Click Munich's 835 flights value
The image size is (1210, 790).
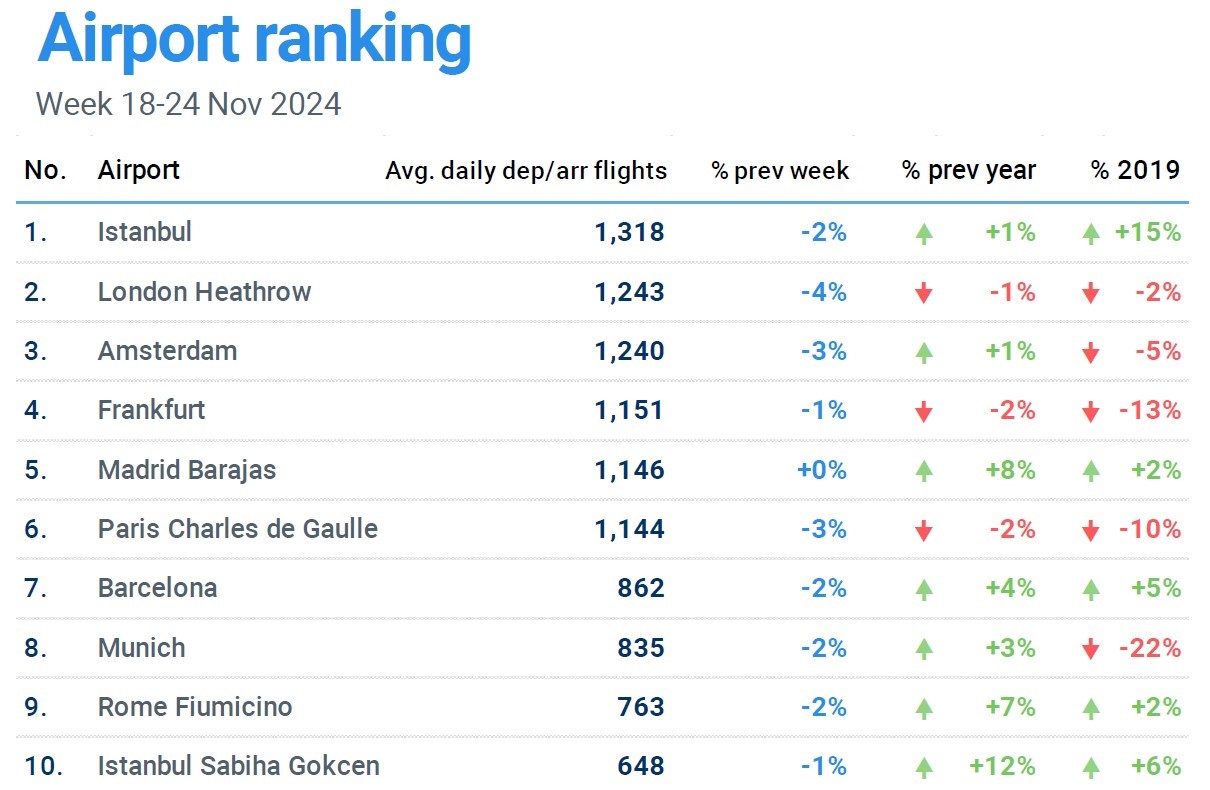click(x=641, y=648)
